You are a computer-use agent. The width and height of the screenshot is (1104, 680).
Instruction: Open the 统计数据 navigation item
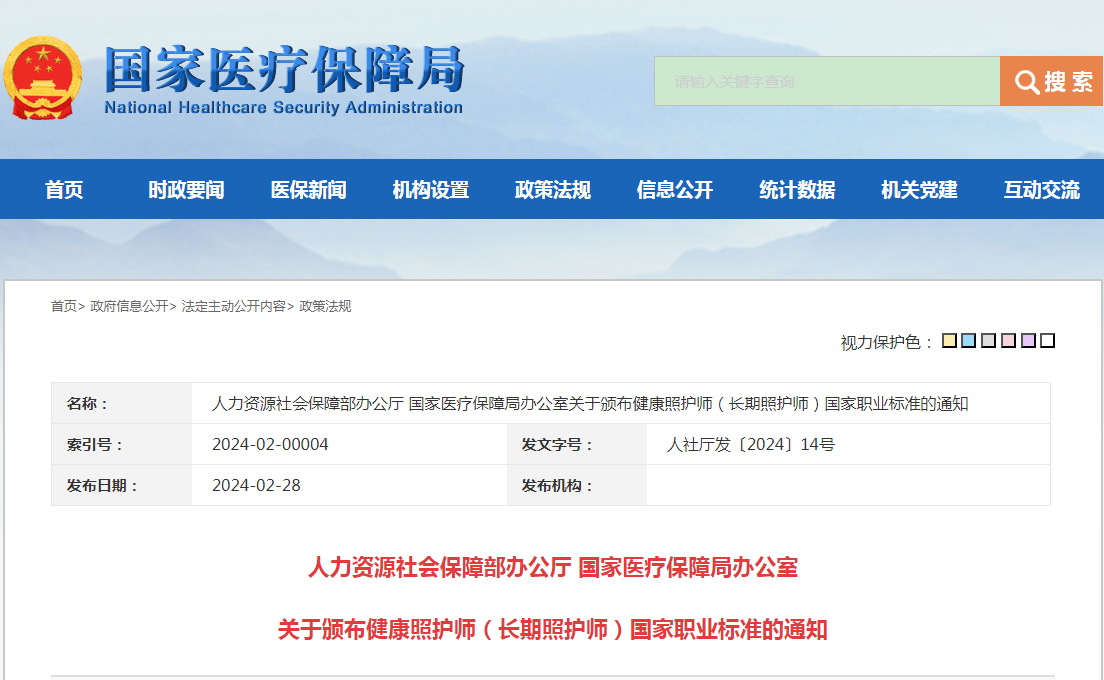pyautogui.click(x=797, y=189)
